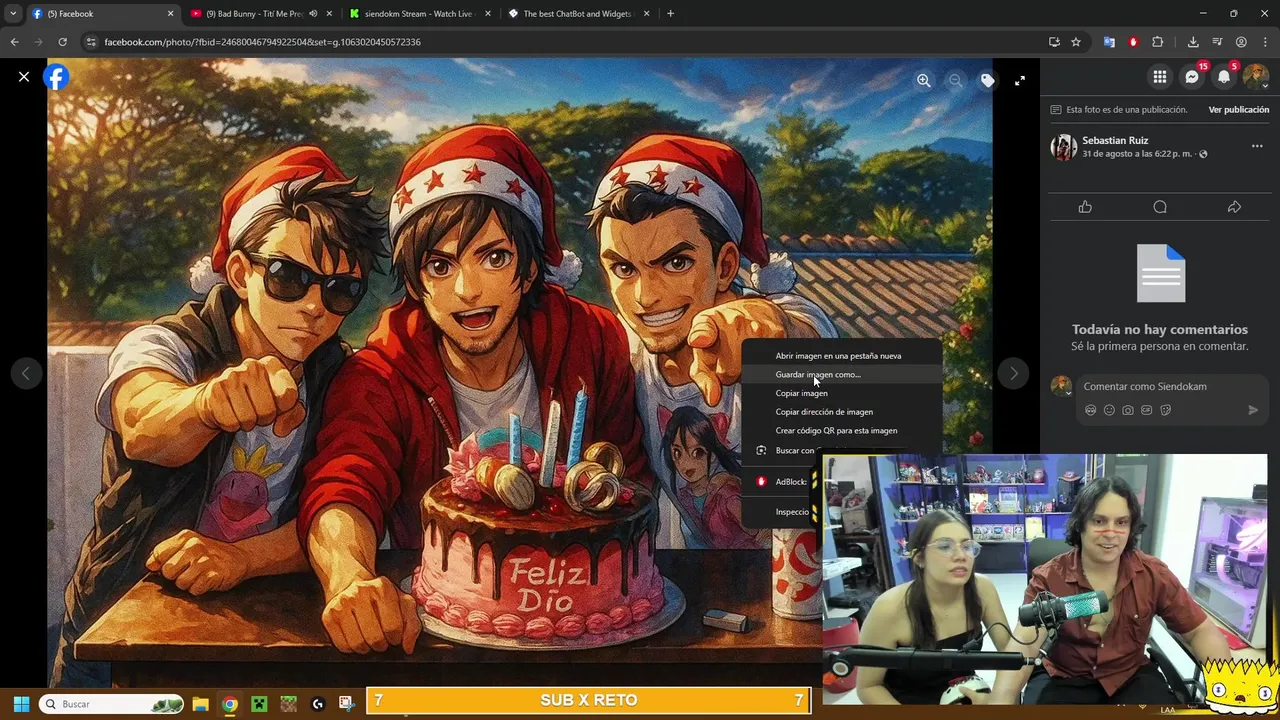This screenshot has width=1280, height=720.
Task: Send the comment with arrow icon
Action: coord(1253,410)
